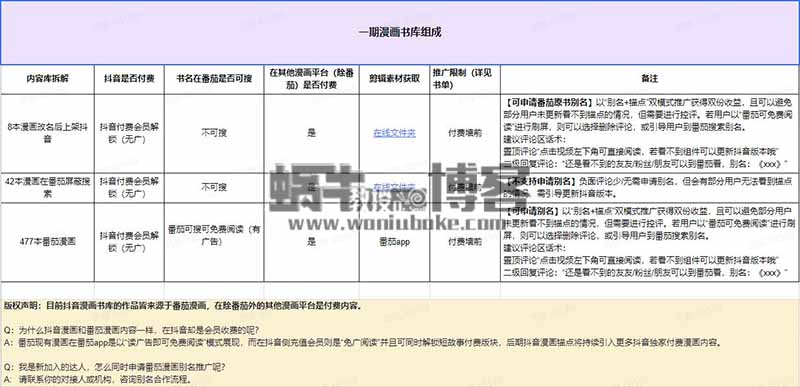Select header 在其他漫画平台（除番茄）是否付费
Viewport: 800px width, 387px height.
(x=311, y=80)
